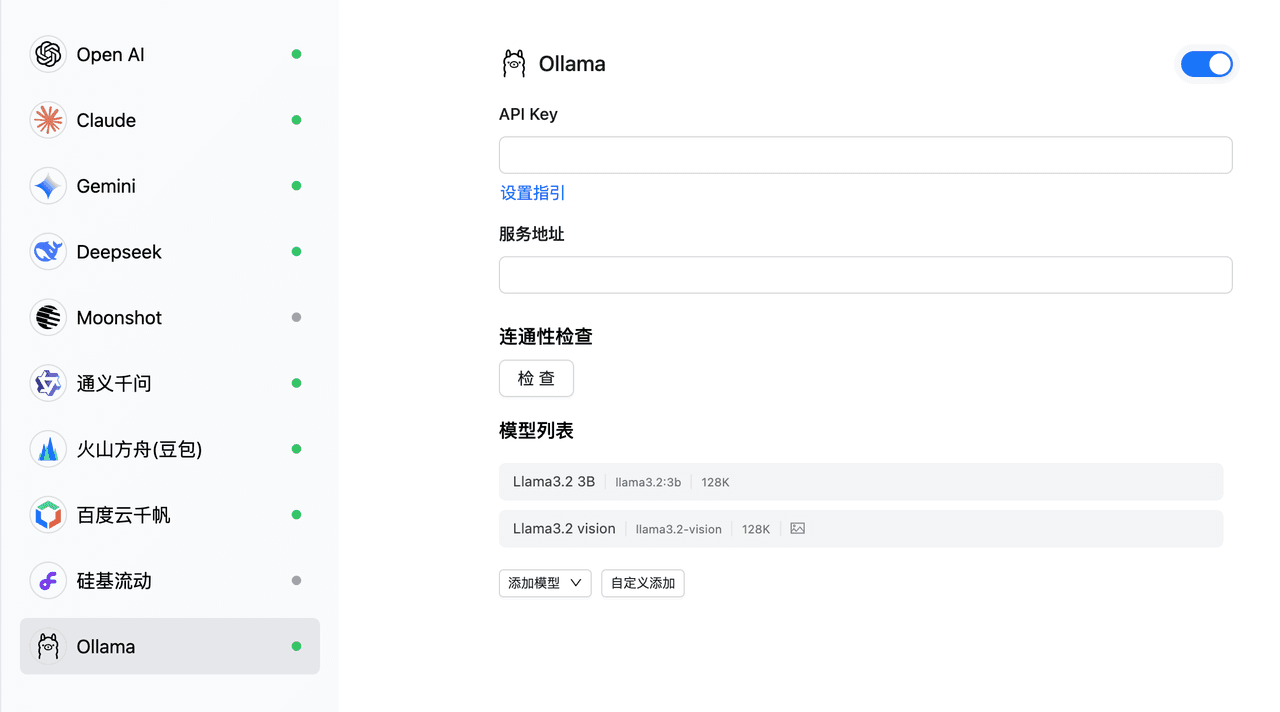This screenshot has width=1280, height=712.
Task: Open the 添加模型 dropdown
Action: point(545,583)
